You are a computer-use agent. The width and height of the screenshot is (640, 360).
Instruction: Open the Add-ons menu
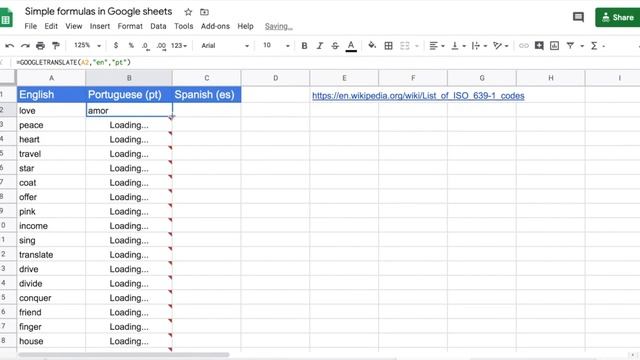click(215, 26)
